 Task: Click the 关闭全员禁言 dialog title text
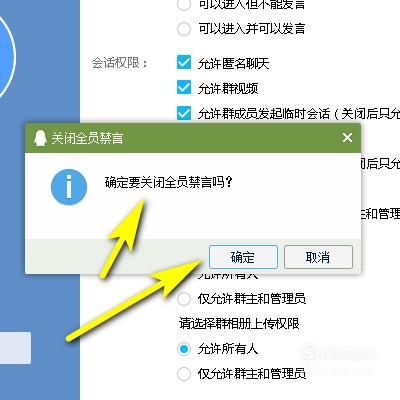pos(87,138)
